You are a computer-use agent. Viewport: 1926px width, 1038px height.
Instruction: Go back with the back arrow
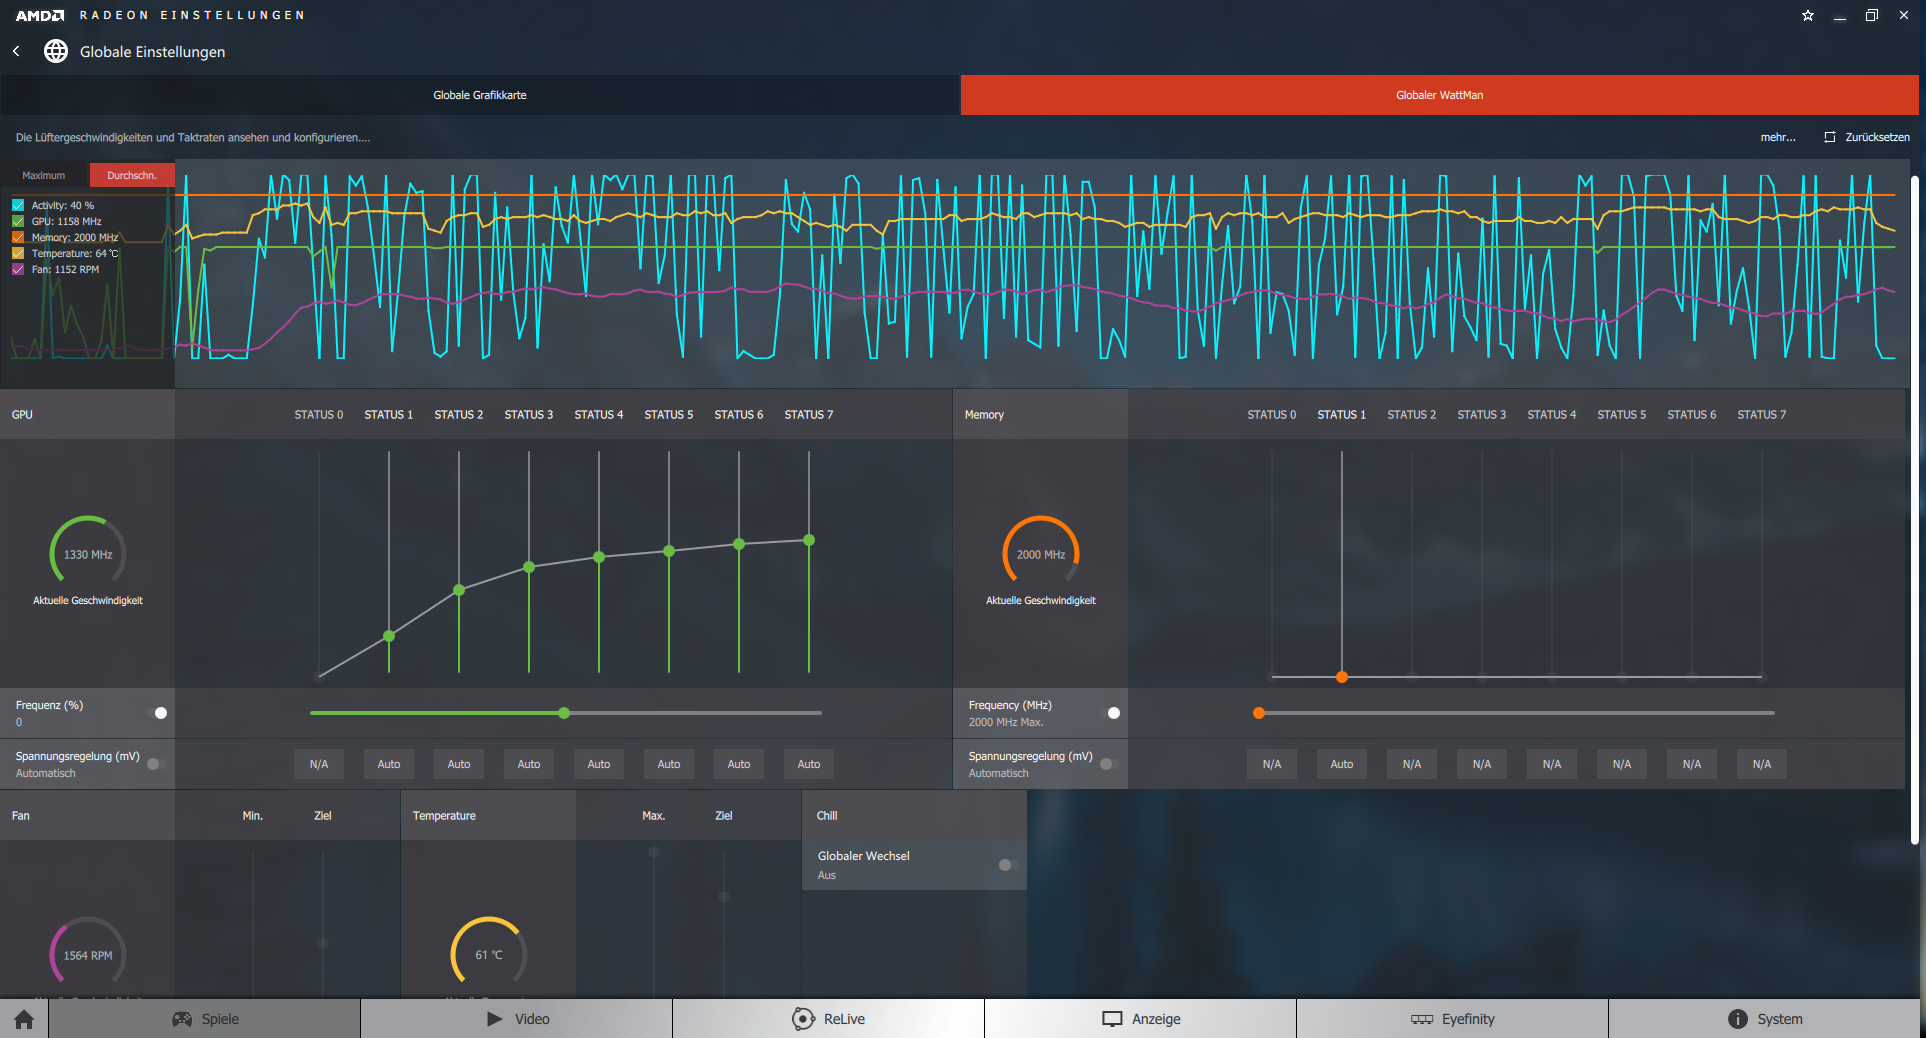(16, 51)
